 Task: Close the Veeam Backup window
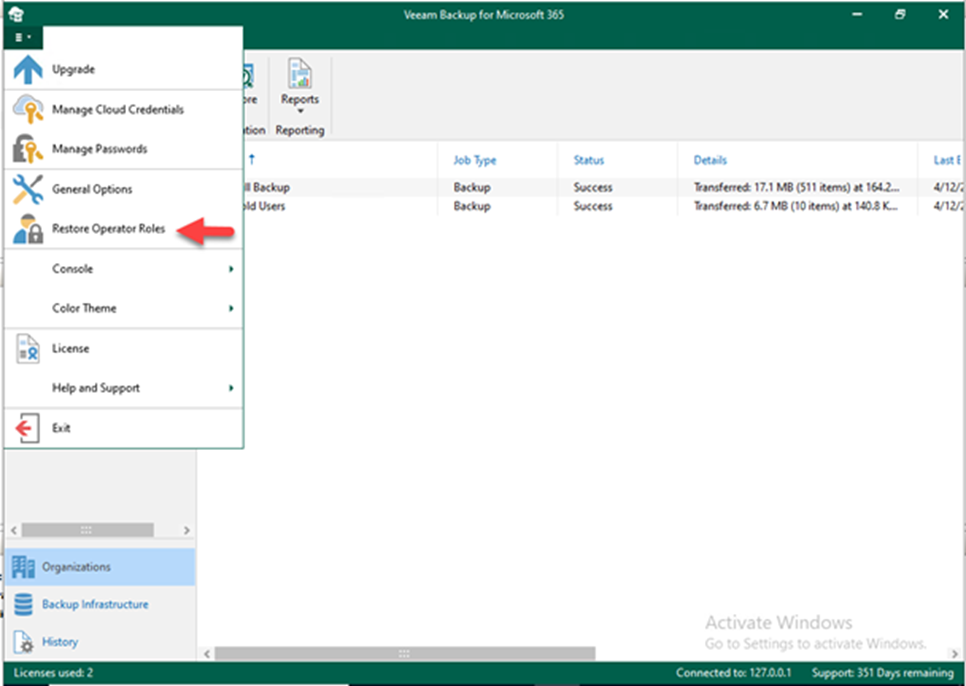[x=943, y=14]
